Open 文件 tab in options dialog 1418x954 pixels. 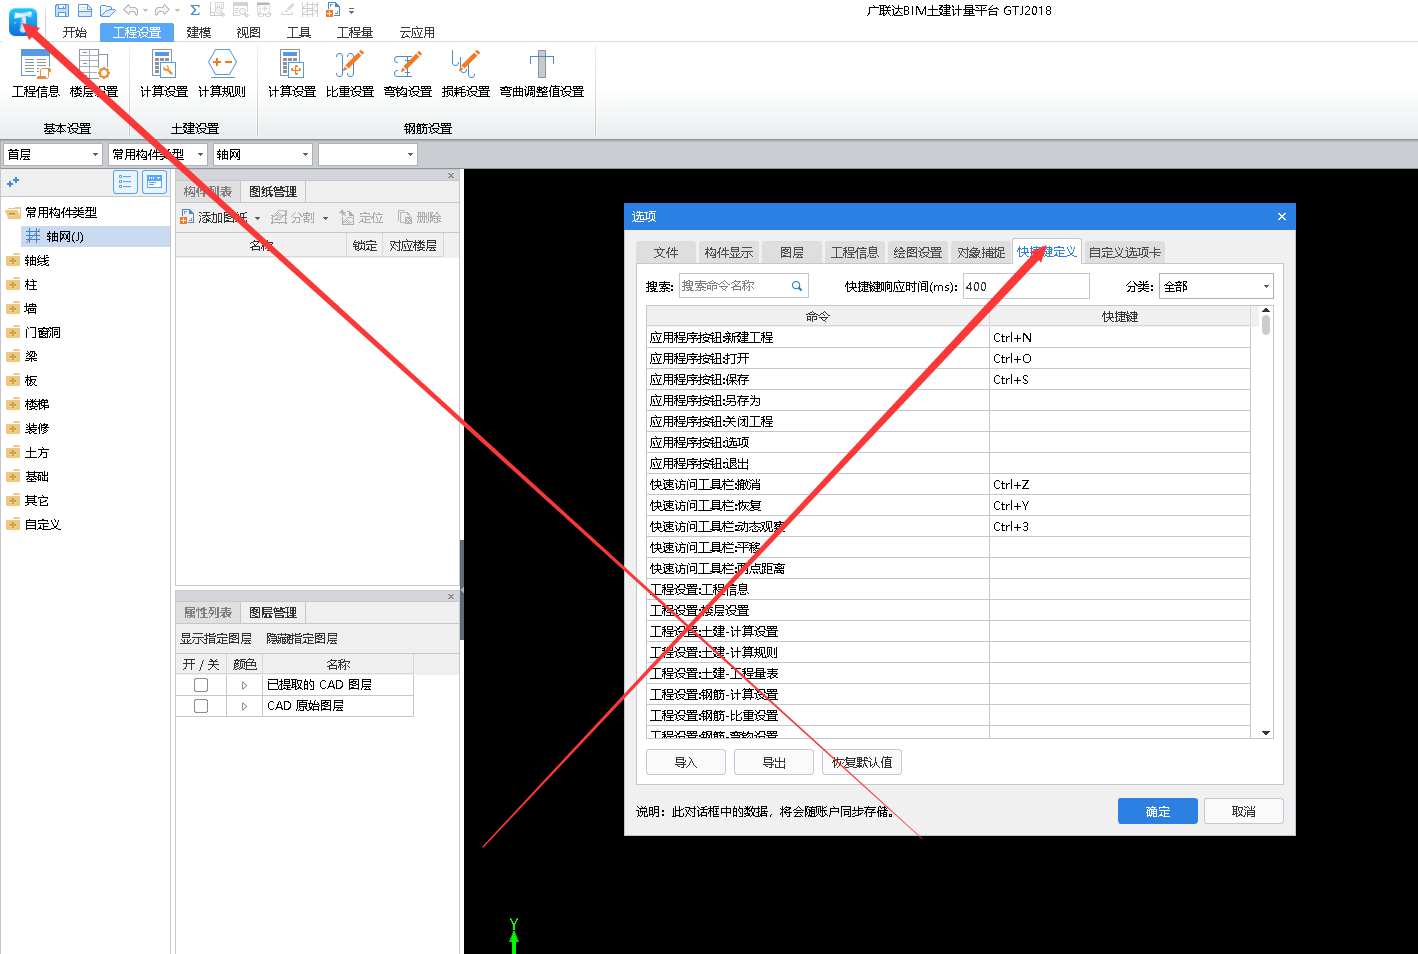pos(666,252)
